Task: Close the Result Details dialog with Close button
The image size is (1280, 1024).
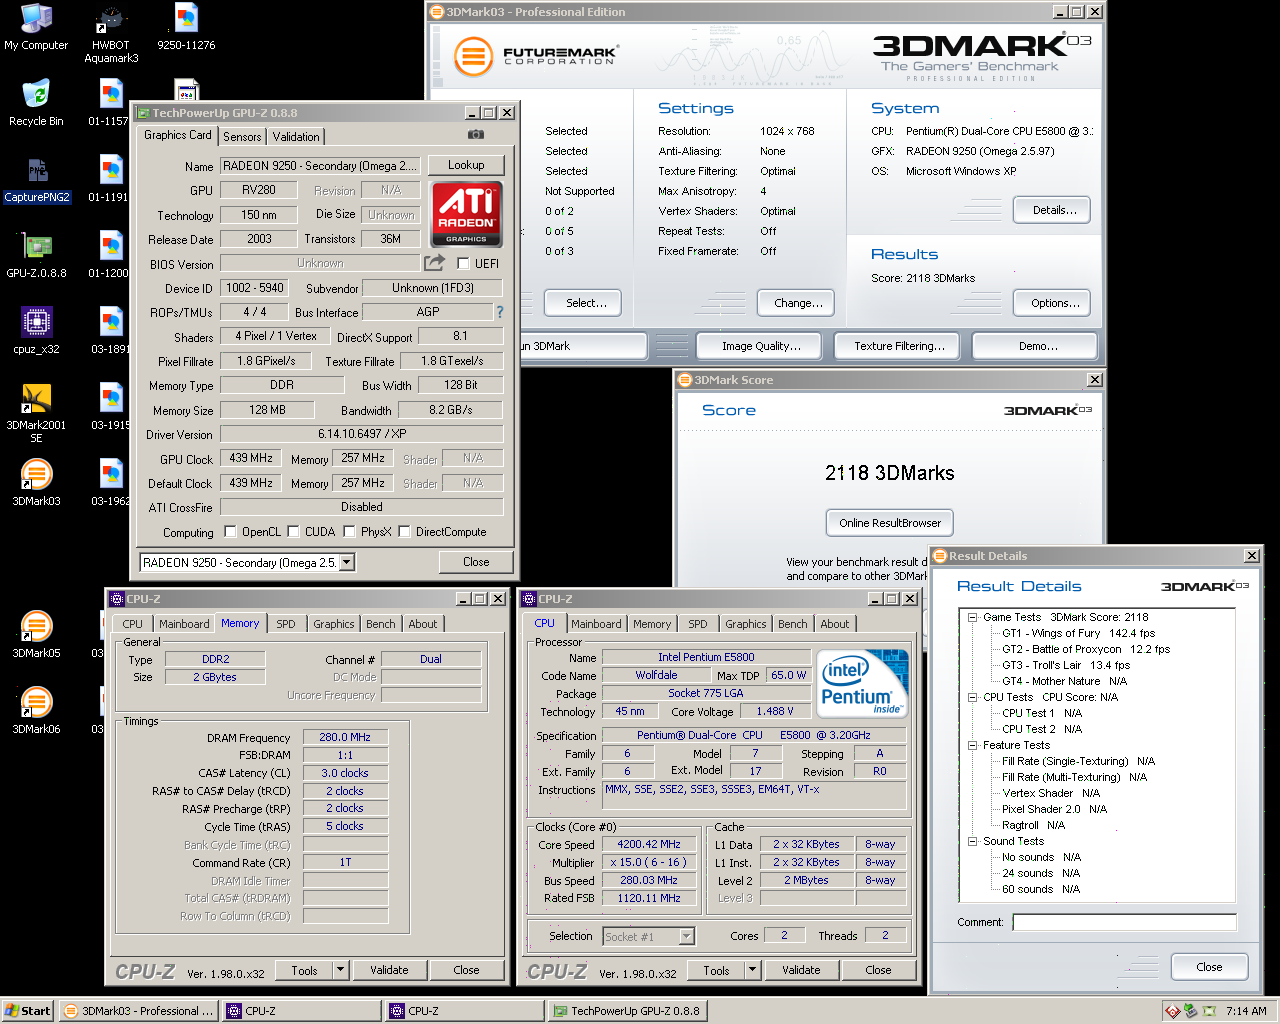Action: point(1209,967)
